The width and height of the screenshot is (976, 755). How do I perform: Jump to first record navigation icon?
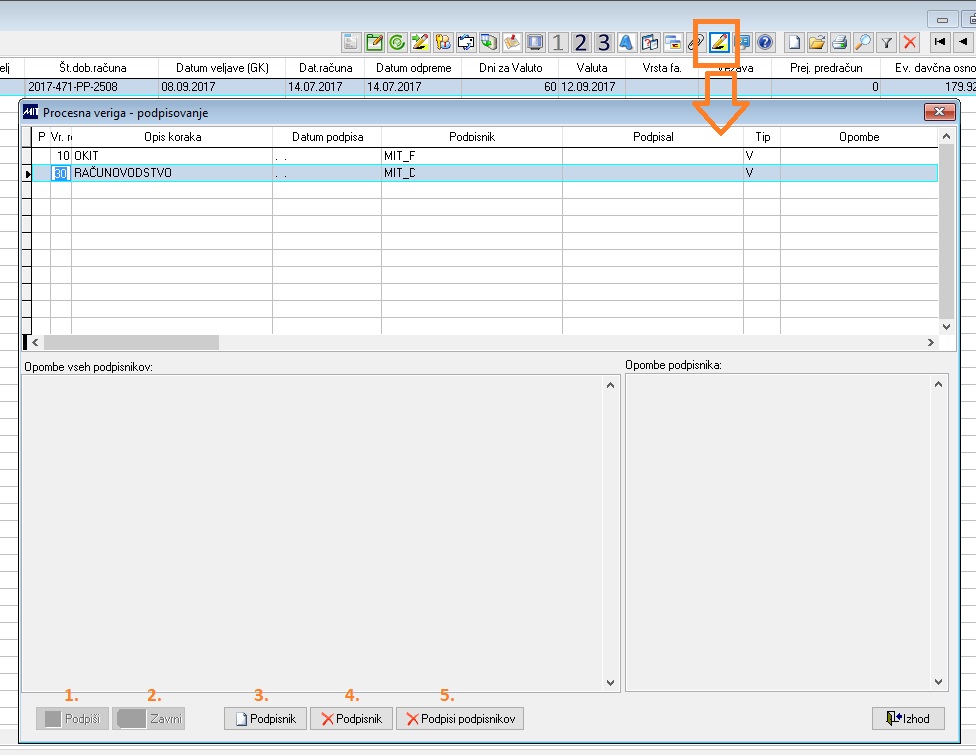pyautogui.click(x=940, y=42)
